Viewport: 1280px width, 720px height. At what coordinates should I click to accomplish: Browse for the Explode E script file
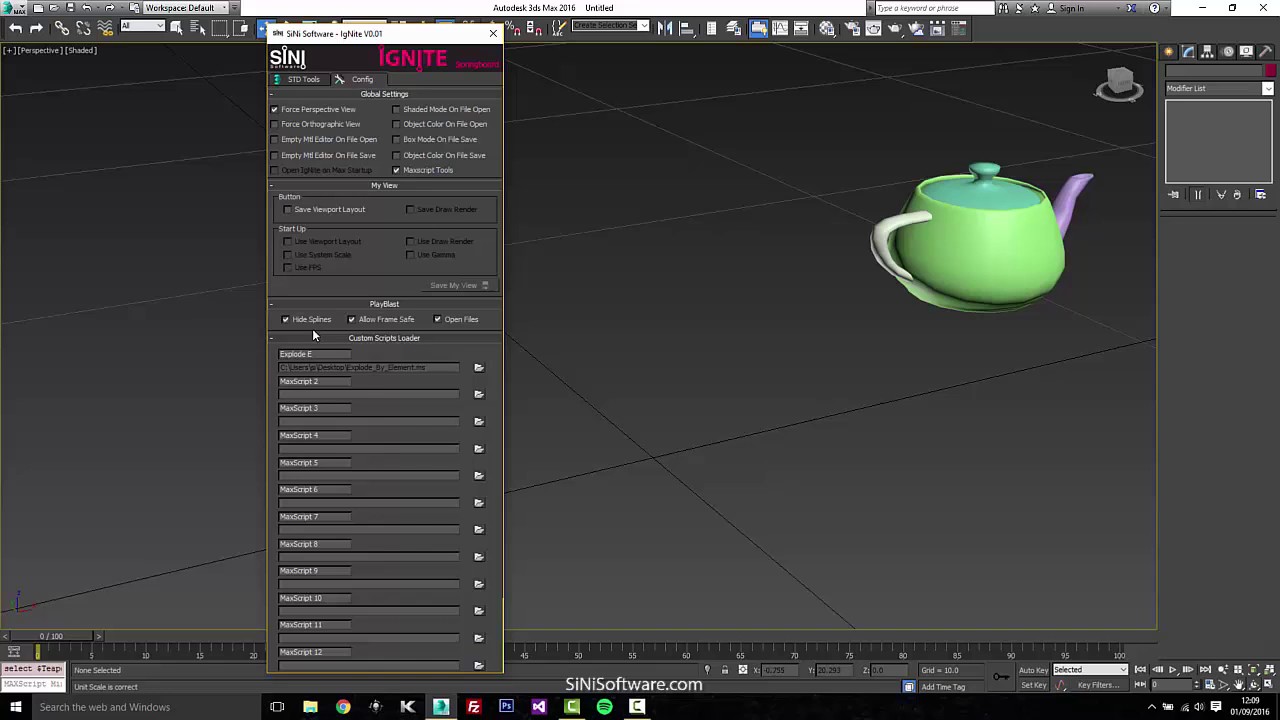coord(479,368)
